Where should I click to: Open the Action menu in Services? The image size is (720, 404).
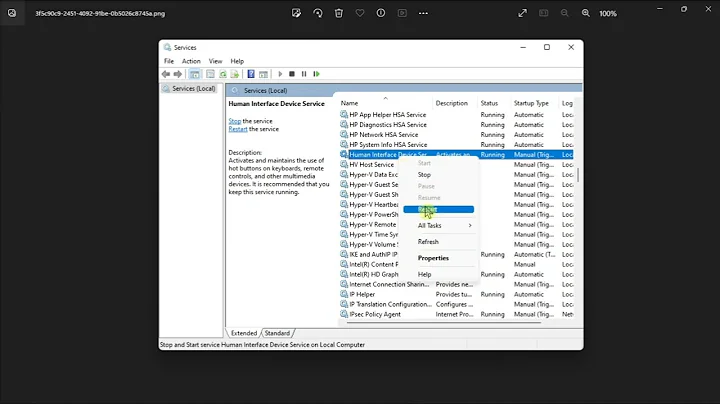[x=191, y=61]
